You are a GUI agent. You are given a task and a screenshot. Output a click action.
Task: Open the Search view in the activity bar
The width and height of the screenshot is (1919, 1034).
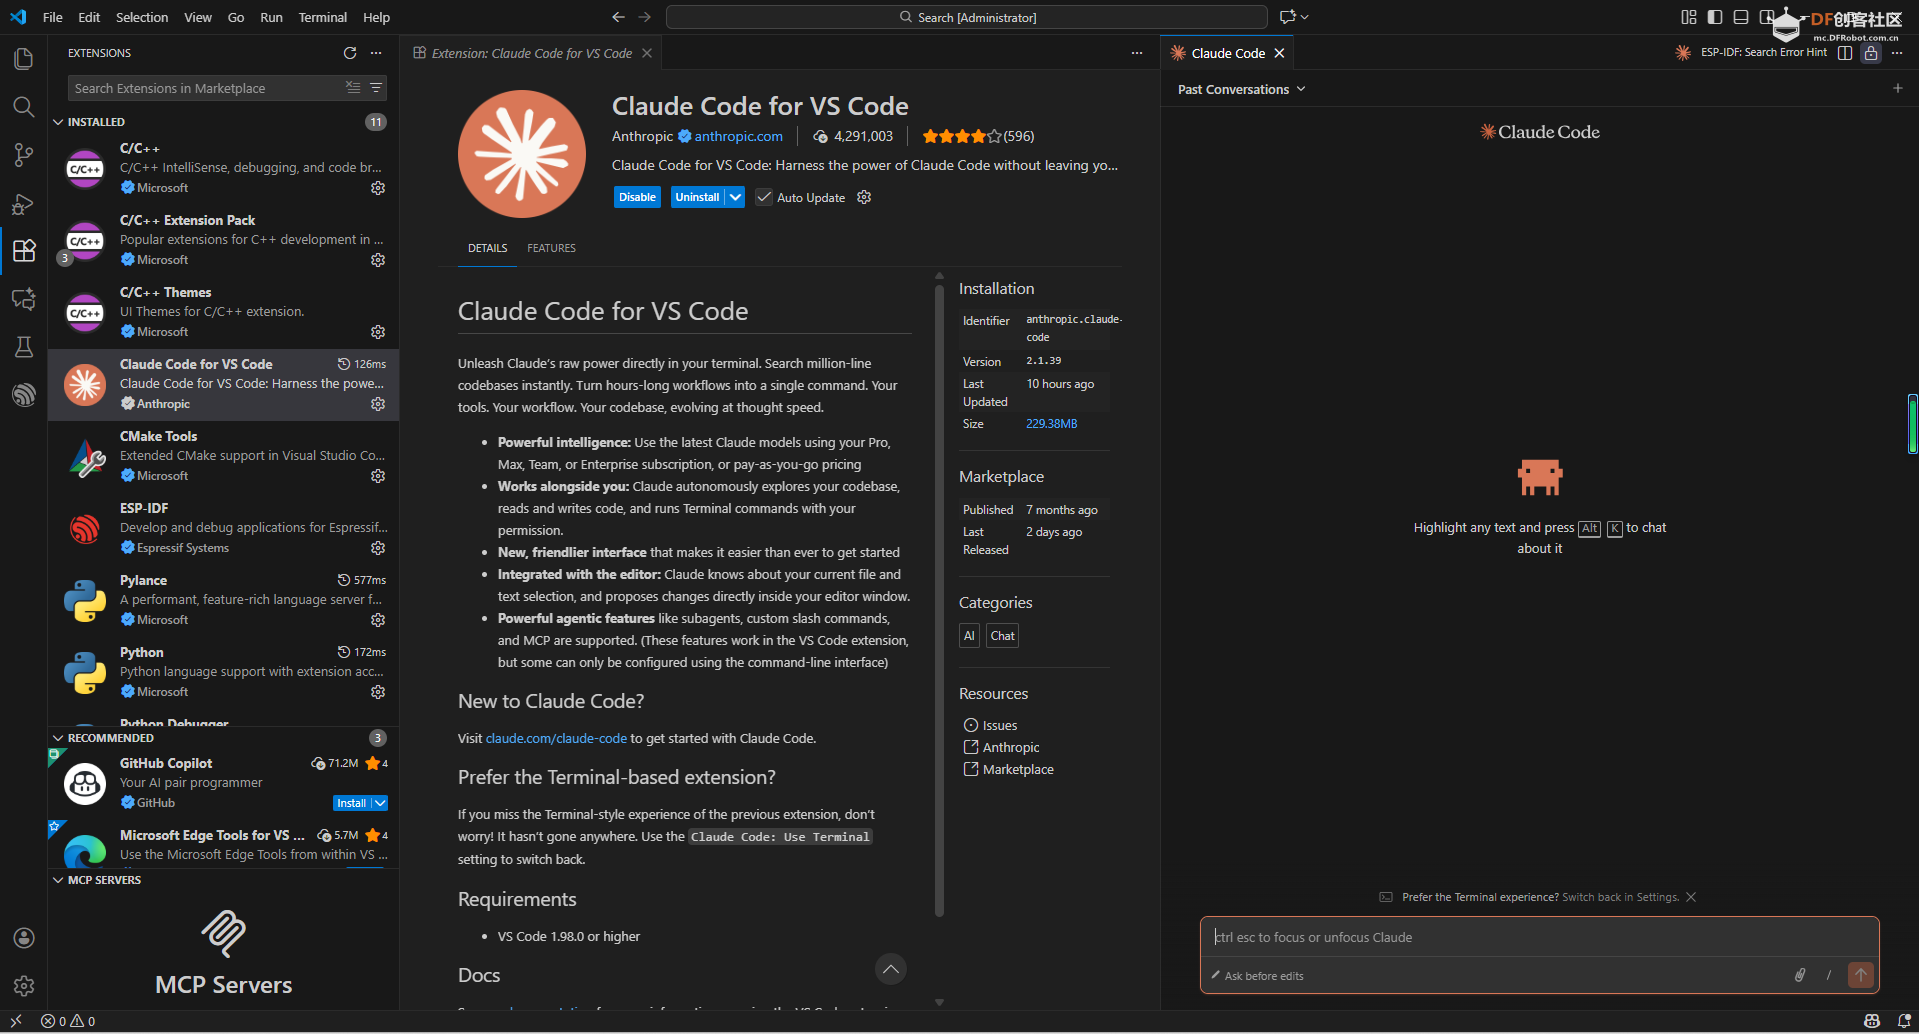pos(24,107)
